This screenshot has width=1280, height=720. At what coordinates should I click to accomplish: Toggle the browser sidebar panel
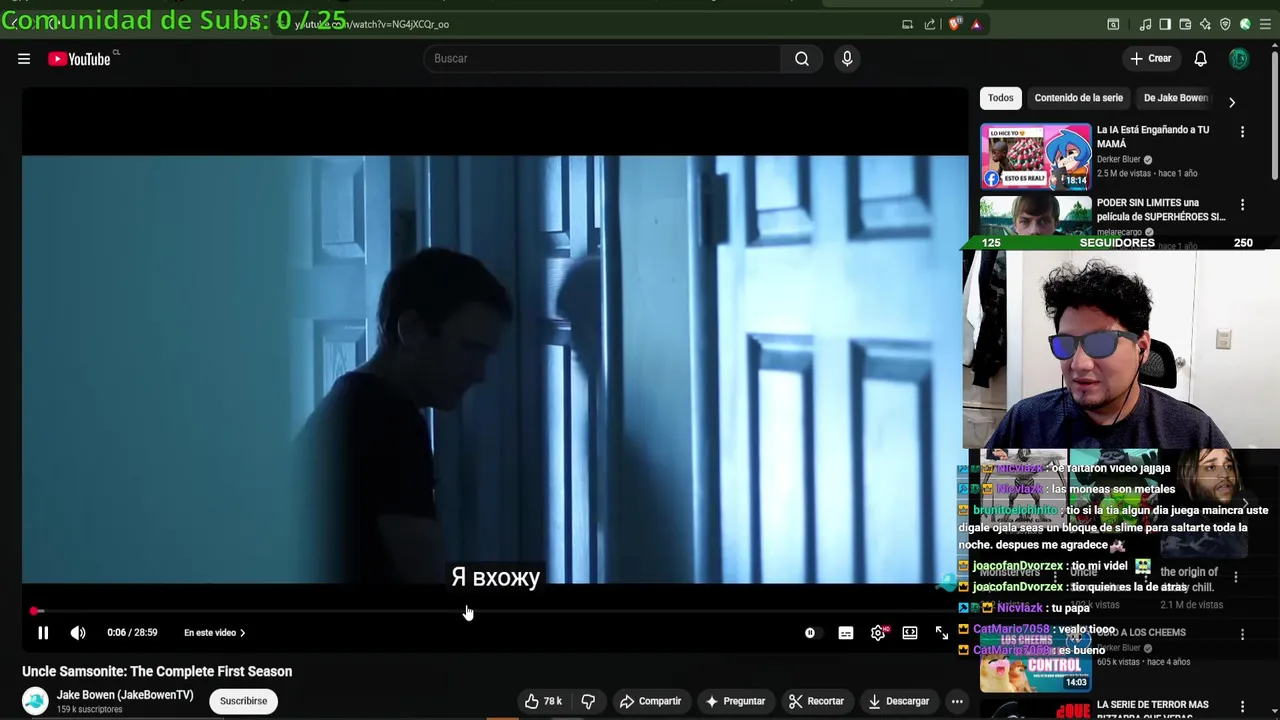1165,24
